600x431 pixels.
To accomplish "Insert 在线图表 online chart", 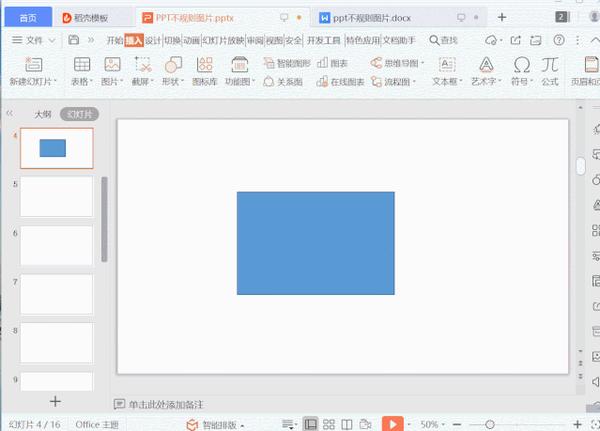I will (x=341, y=82).
